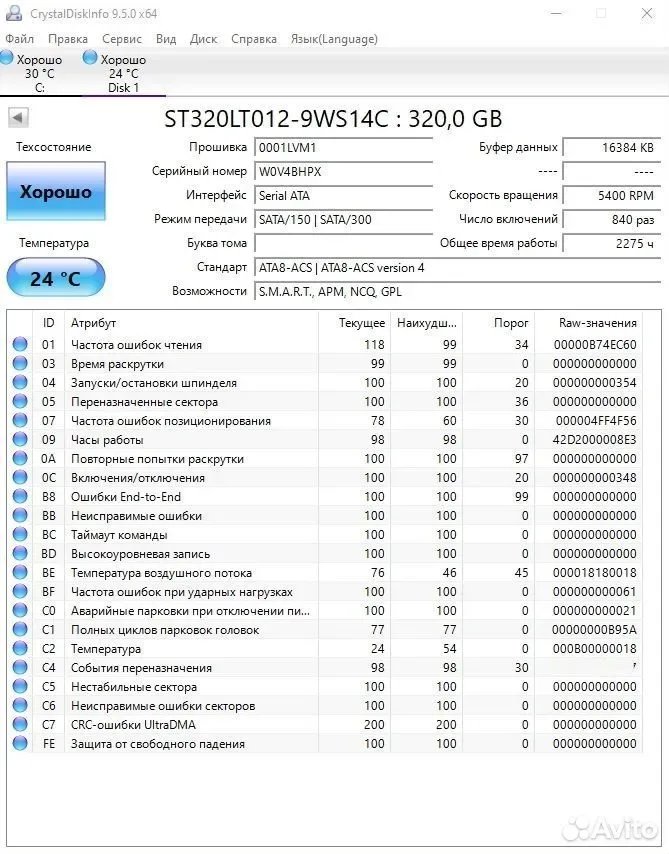Click status icon for BC Таймаут команды
This screenshot has width=669, height=854.
[x=20, y=534]
